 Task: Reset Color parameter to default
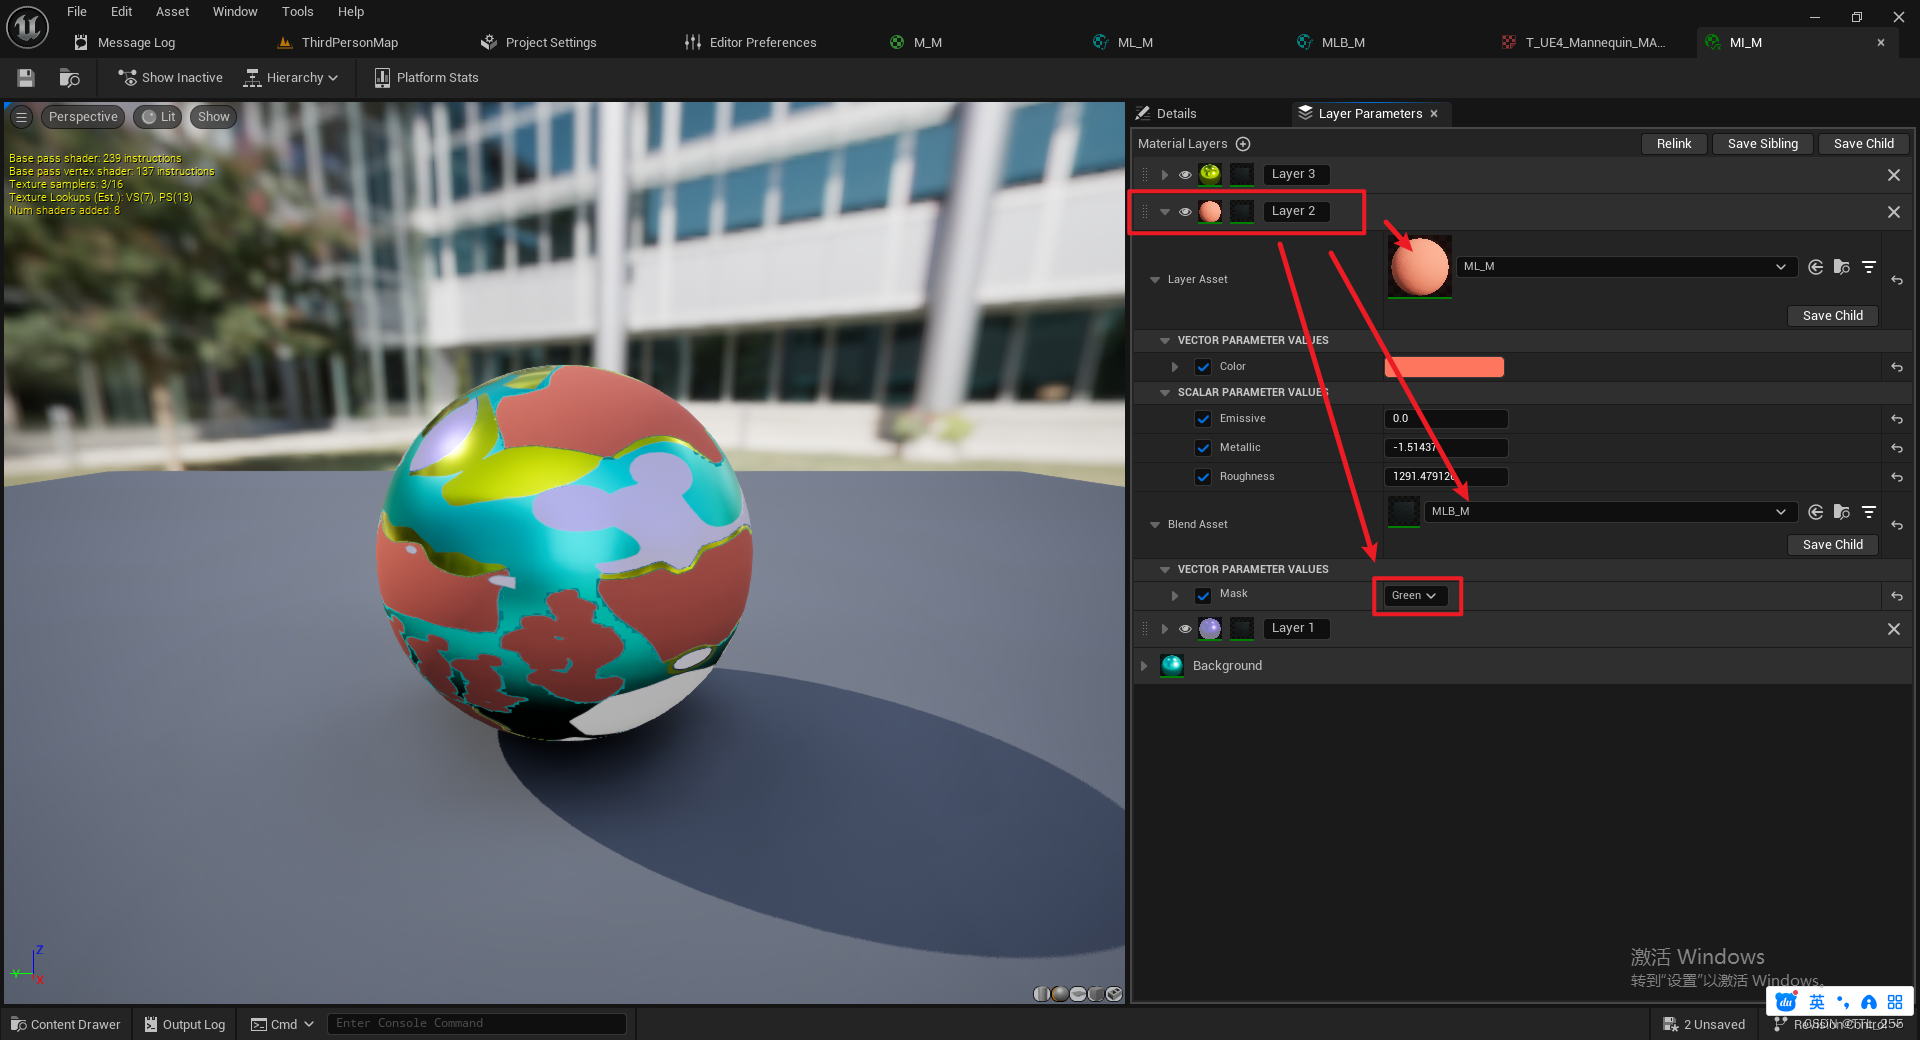click(x=1897, y=368)
